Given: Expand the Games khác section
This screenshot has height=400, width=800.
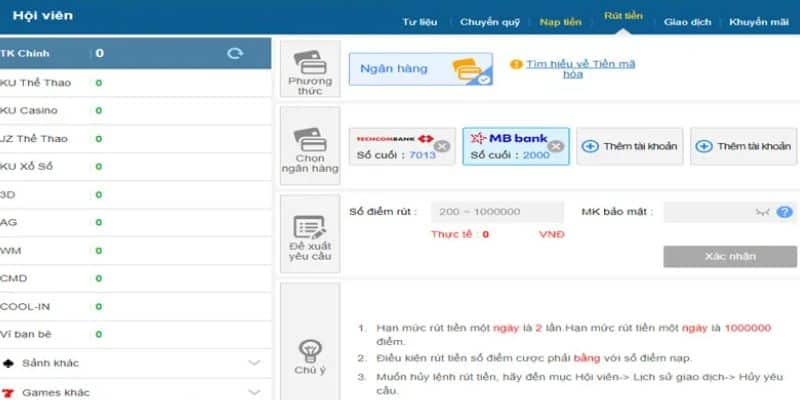Looking at the screenshot, I should click(x=254, y=392).
